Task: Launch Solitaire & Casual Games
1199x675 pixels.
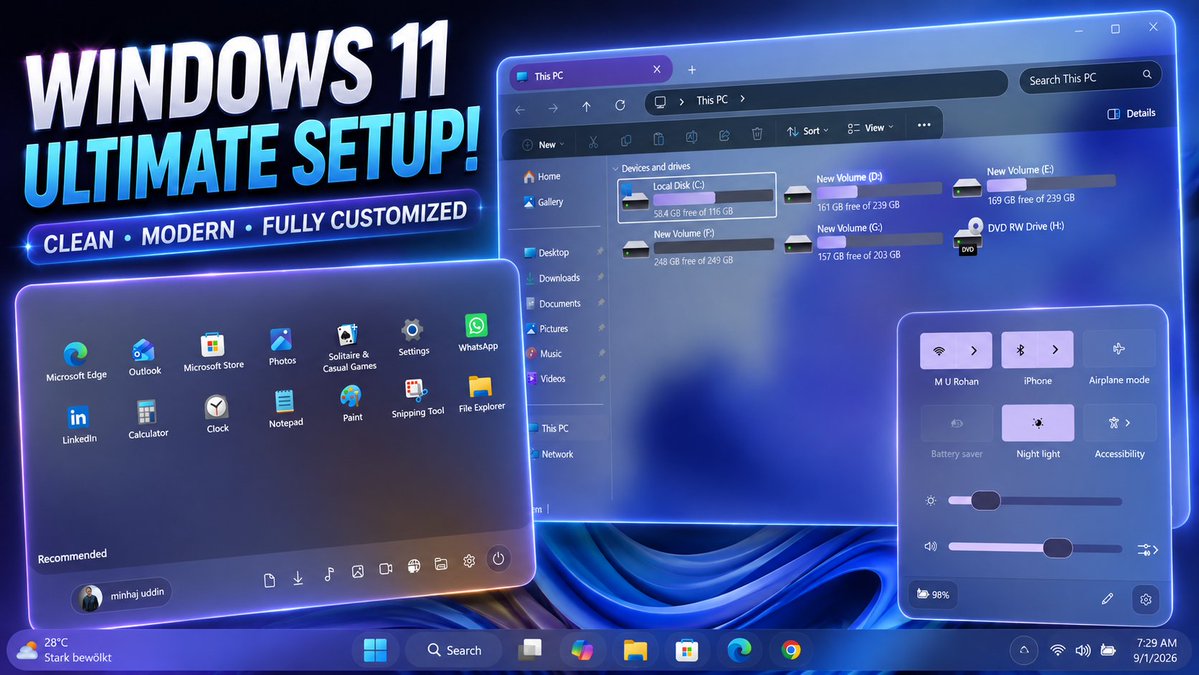Action: coord(349,348)
